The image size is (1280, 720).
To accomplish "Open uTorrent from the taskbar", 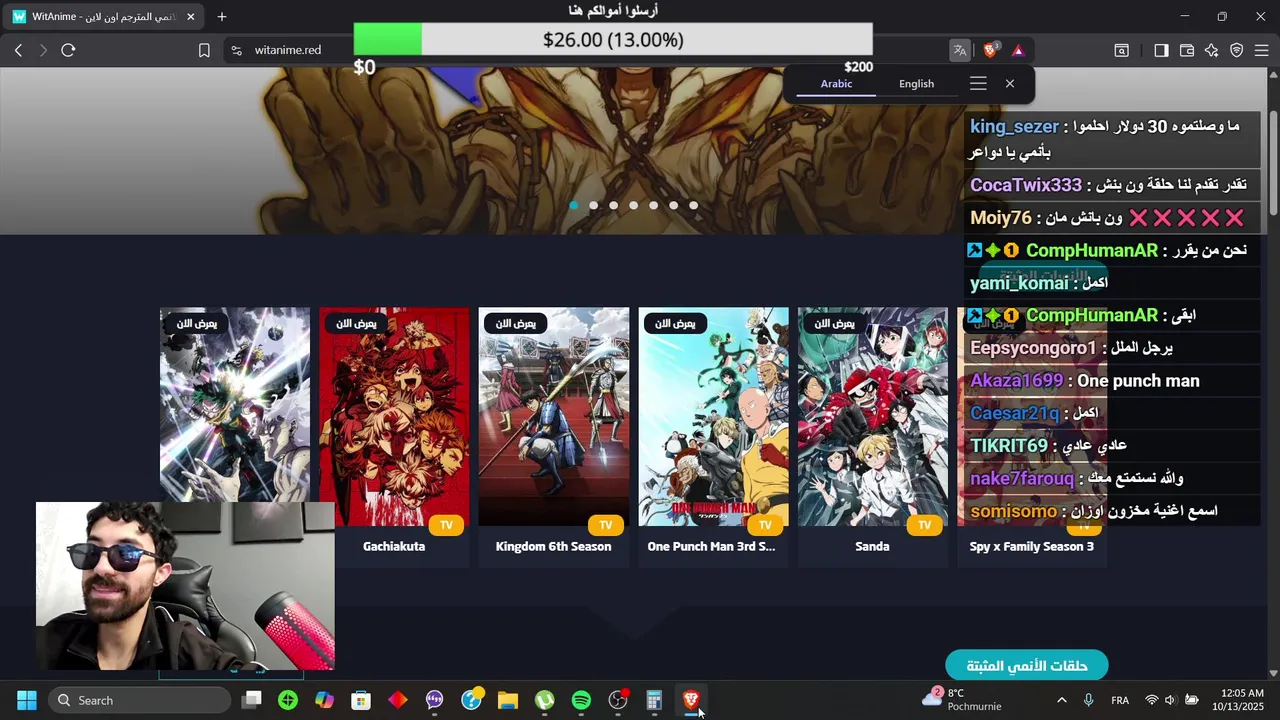I will coord(544,700).
